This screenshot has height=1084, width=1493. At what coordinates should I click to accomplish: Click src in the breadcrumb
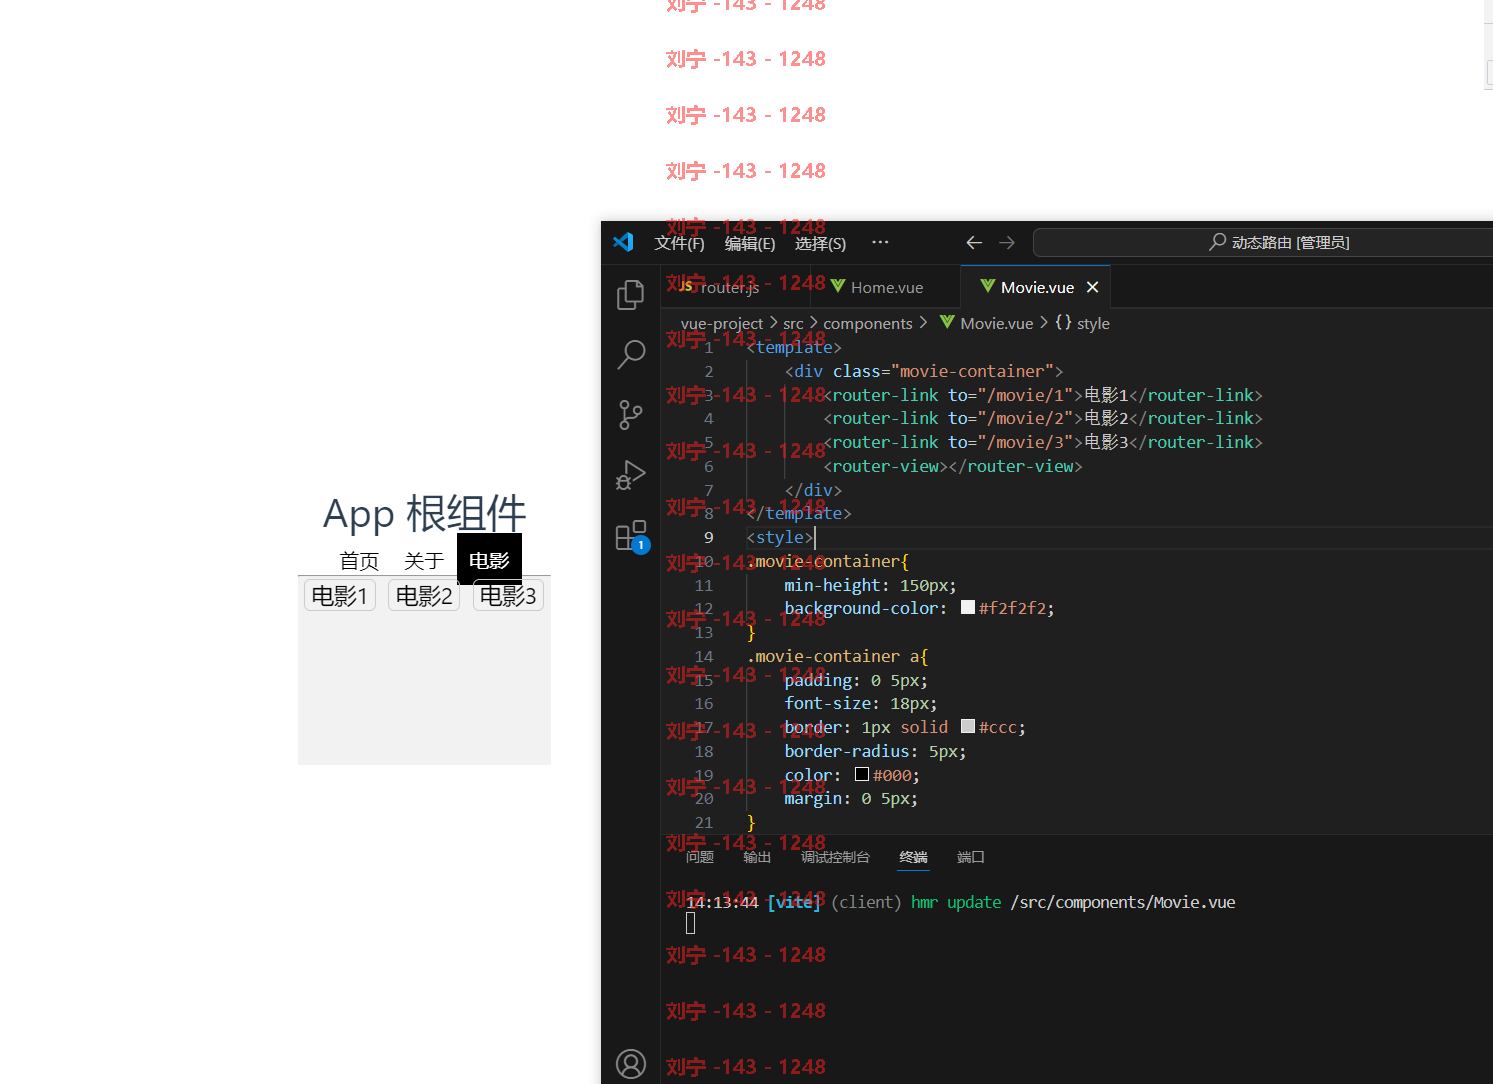[793, 323]
